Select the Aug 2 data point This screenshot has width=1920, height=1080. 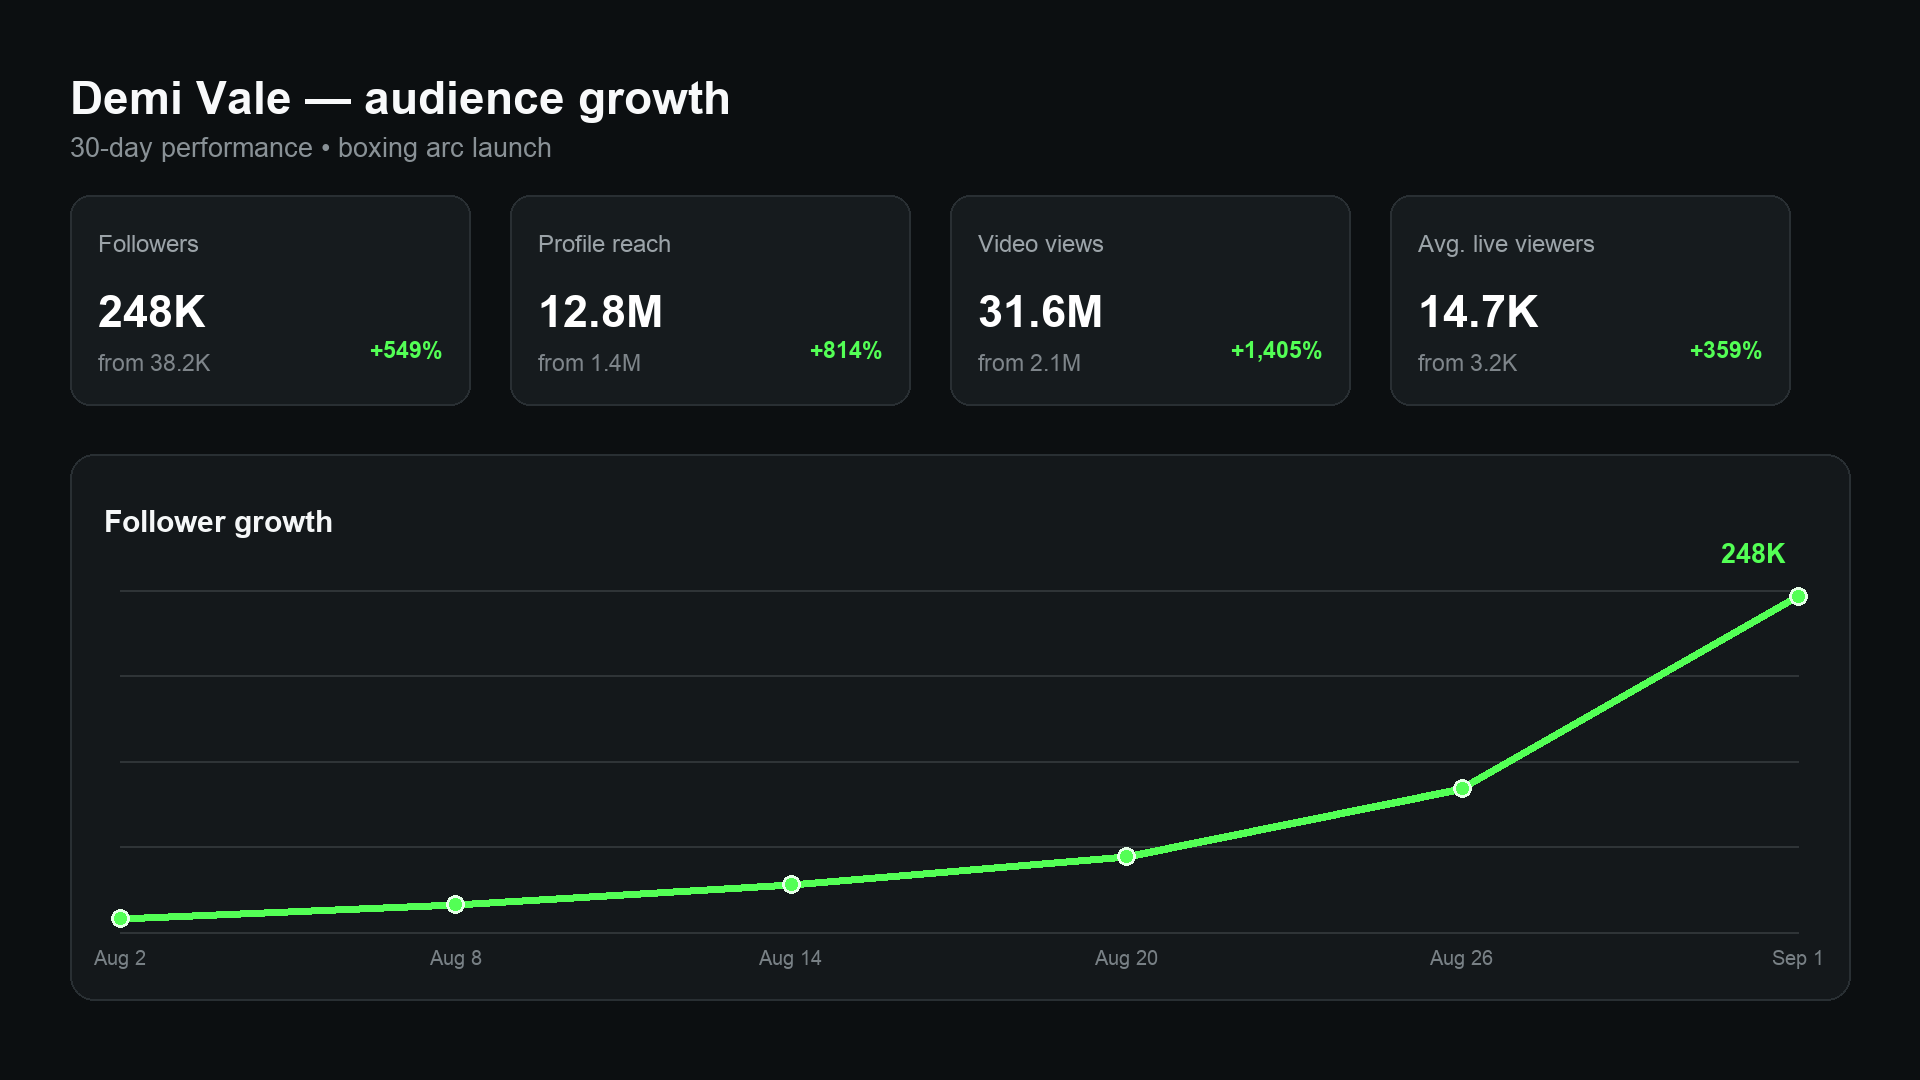pos(120,918)
